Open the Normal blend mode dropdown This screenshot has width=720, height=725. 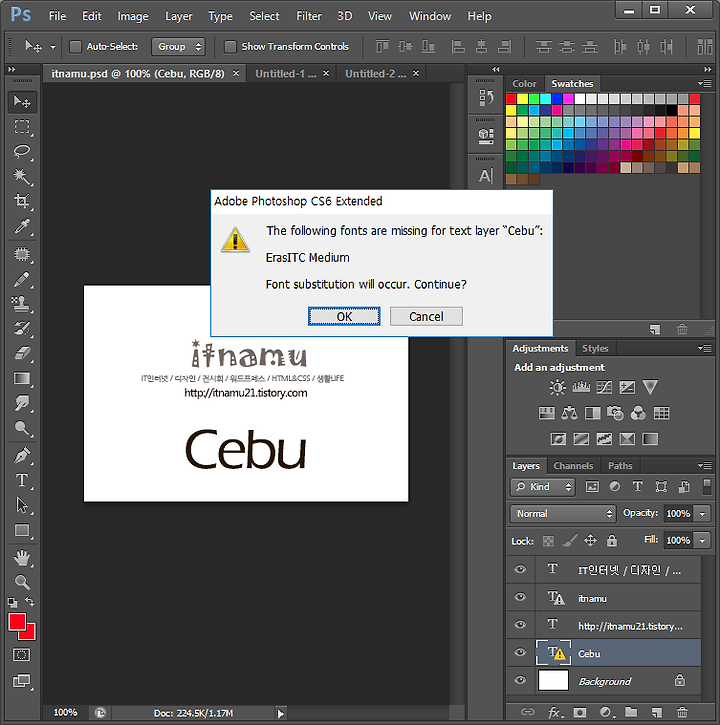563,514
